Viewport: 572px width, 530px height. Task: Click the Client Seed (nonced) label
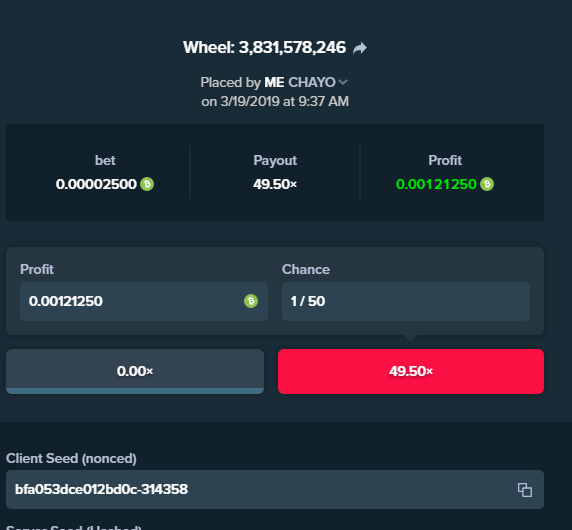(71, 459)
